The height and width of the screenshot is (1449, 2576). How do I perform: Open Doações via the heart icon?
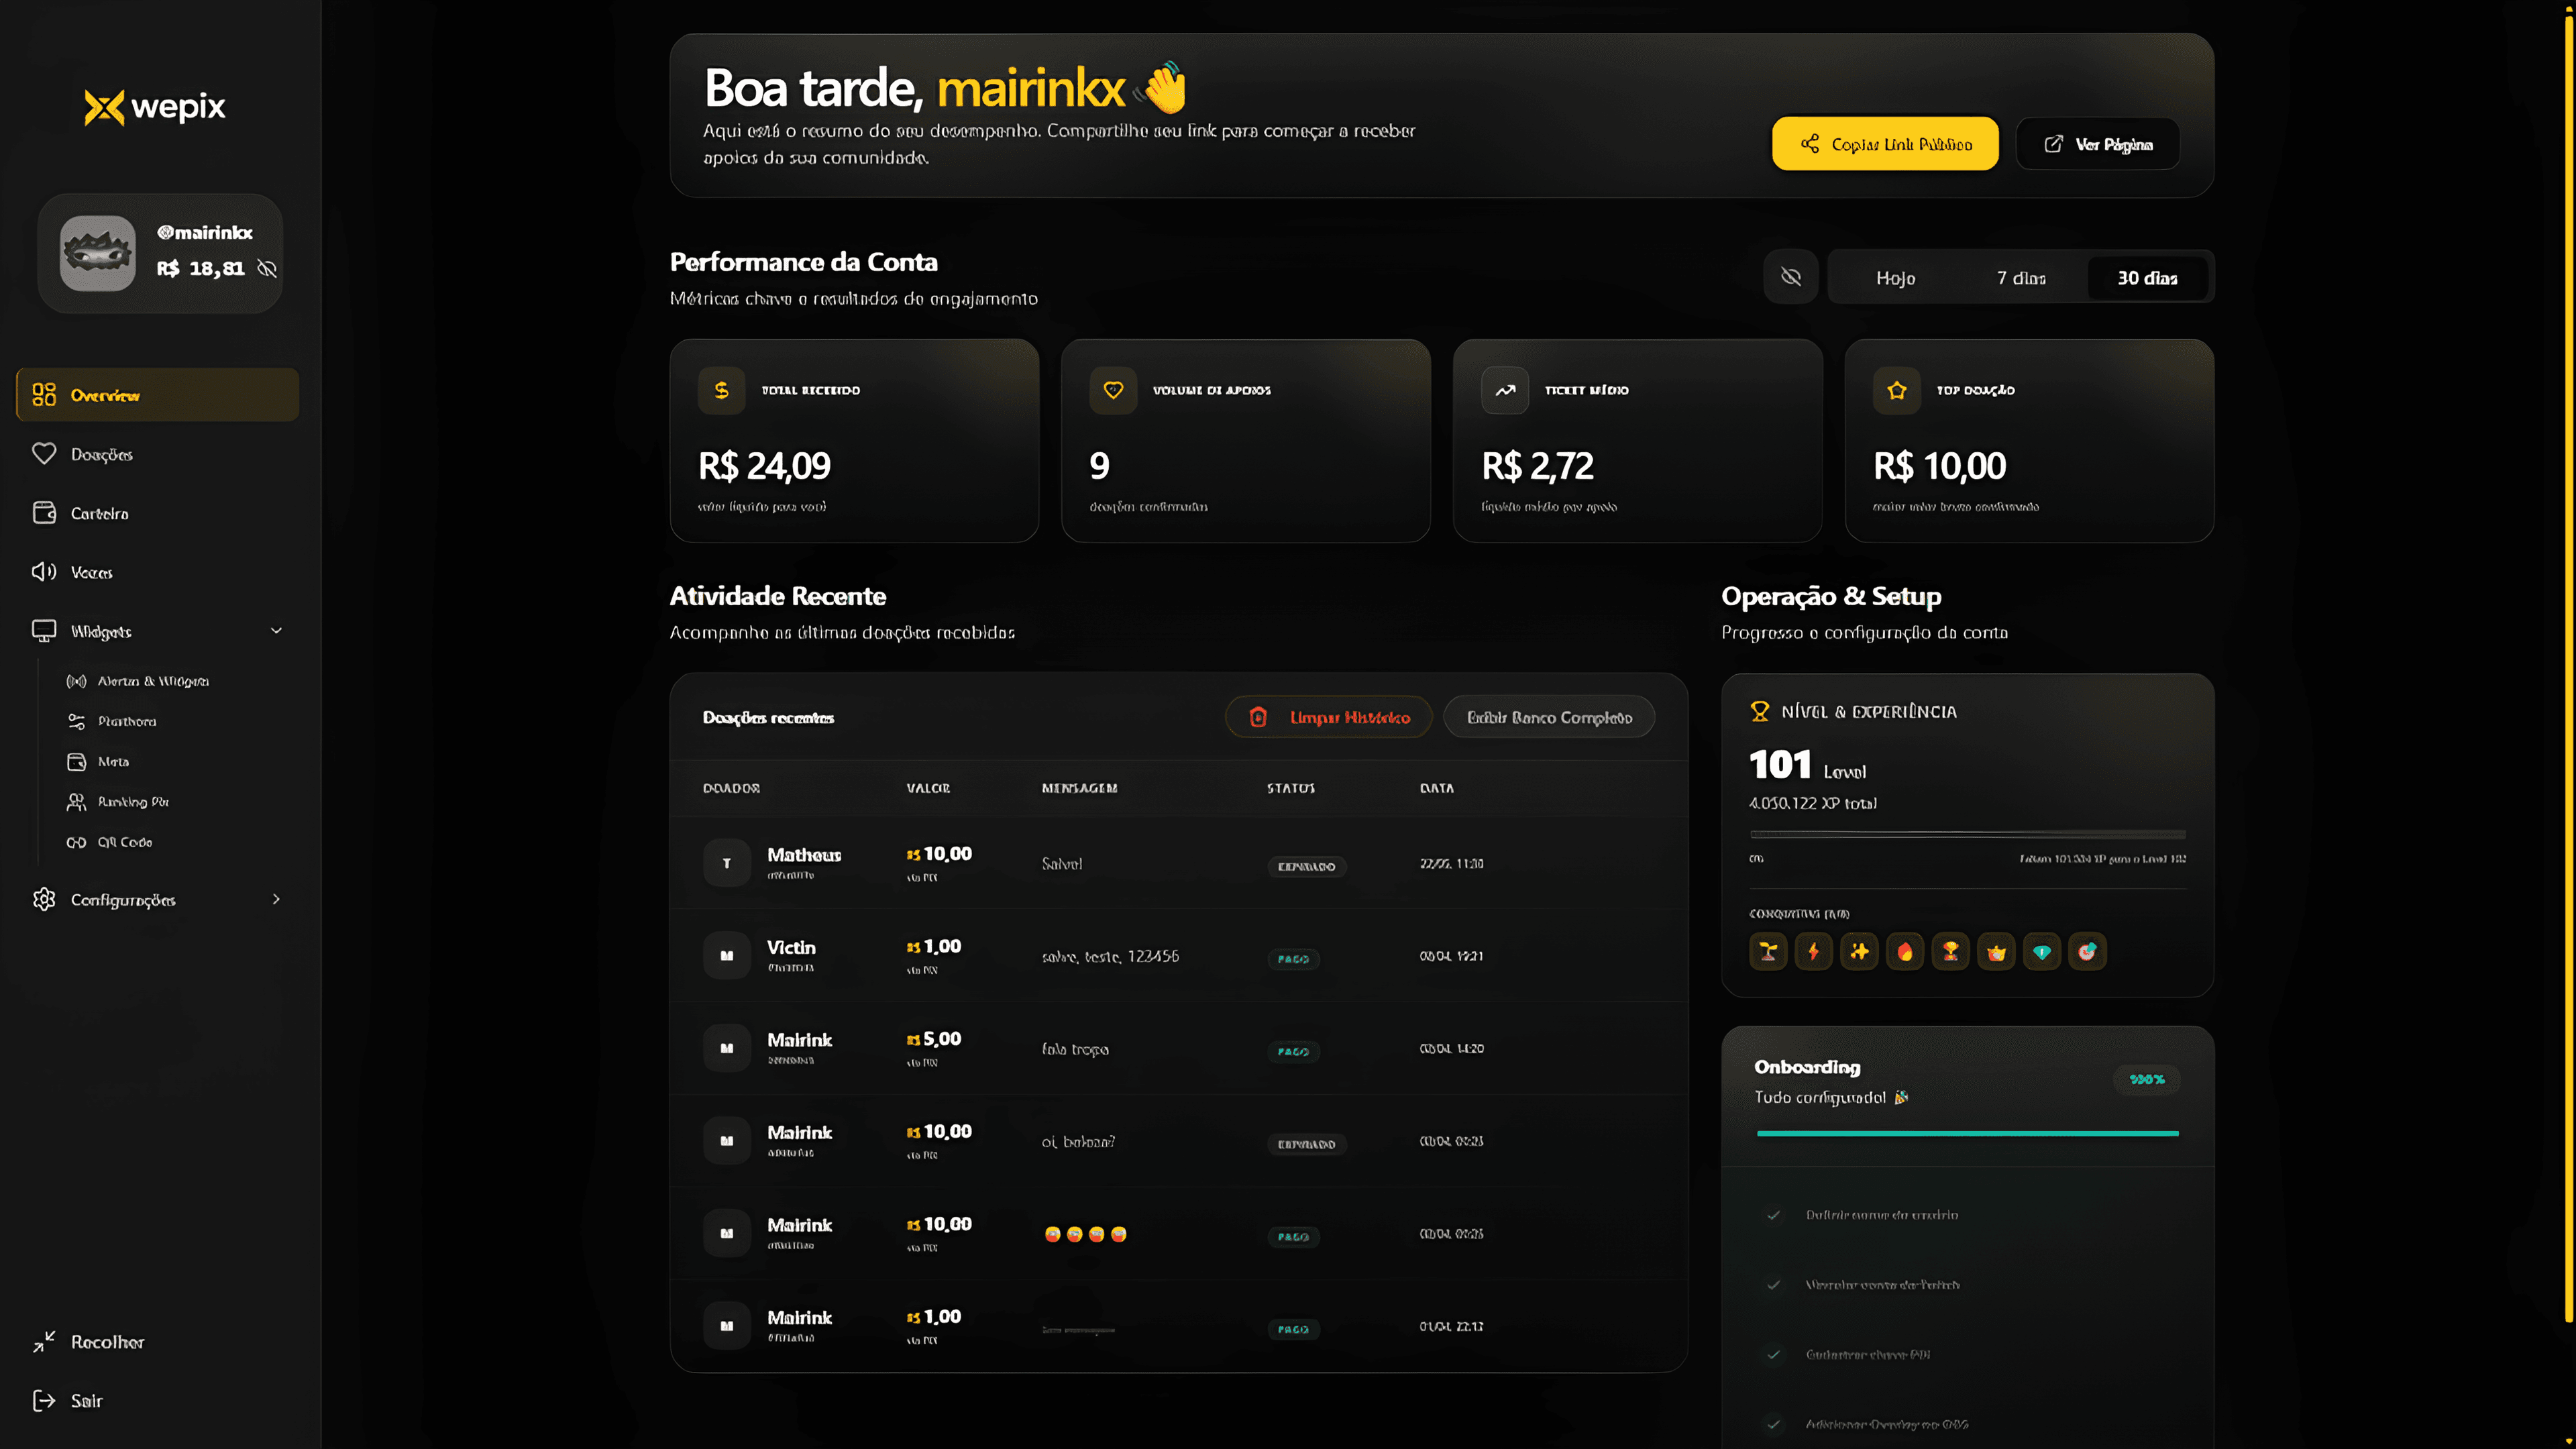[44, 454]
